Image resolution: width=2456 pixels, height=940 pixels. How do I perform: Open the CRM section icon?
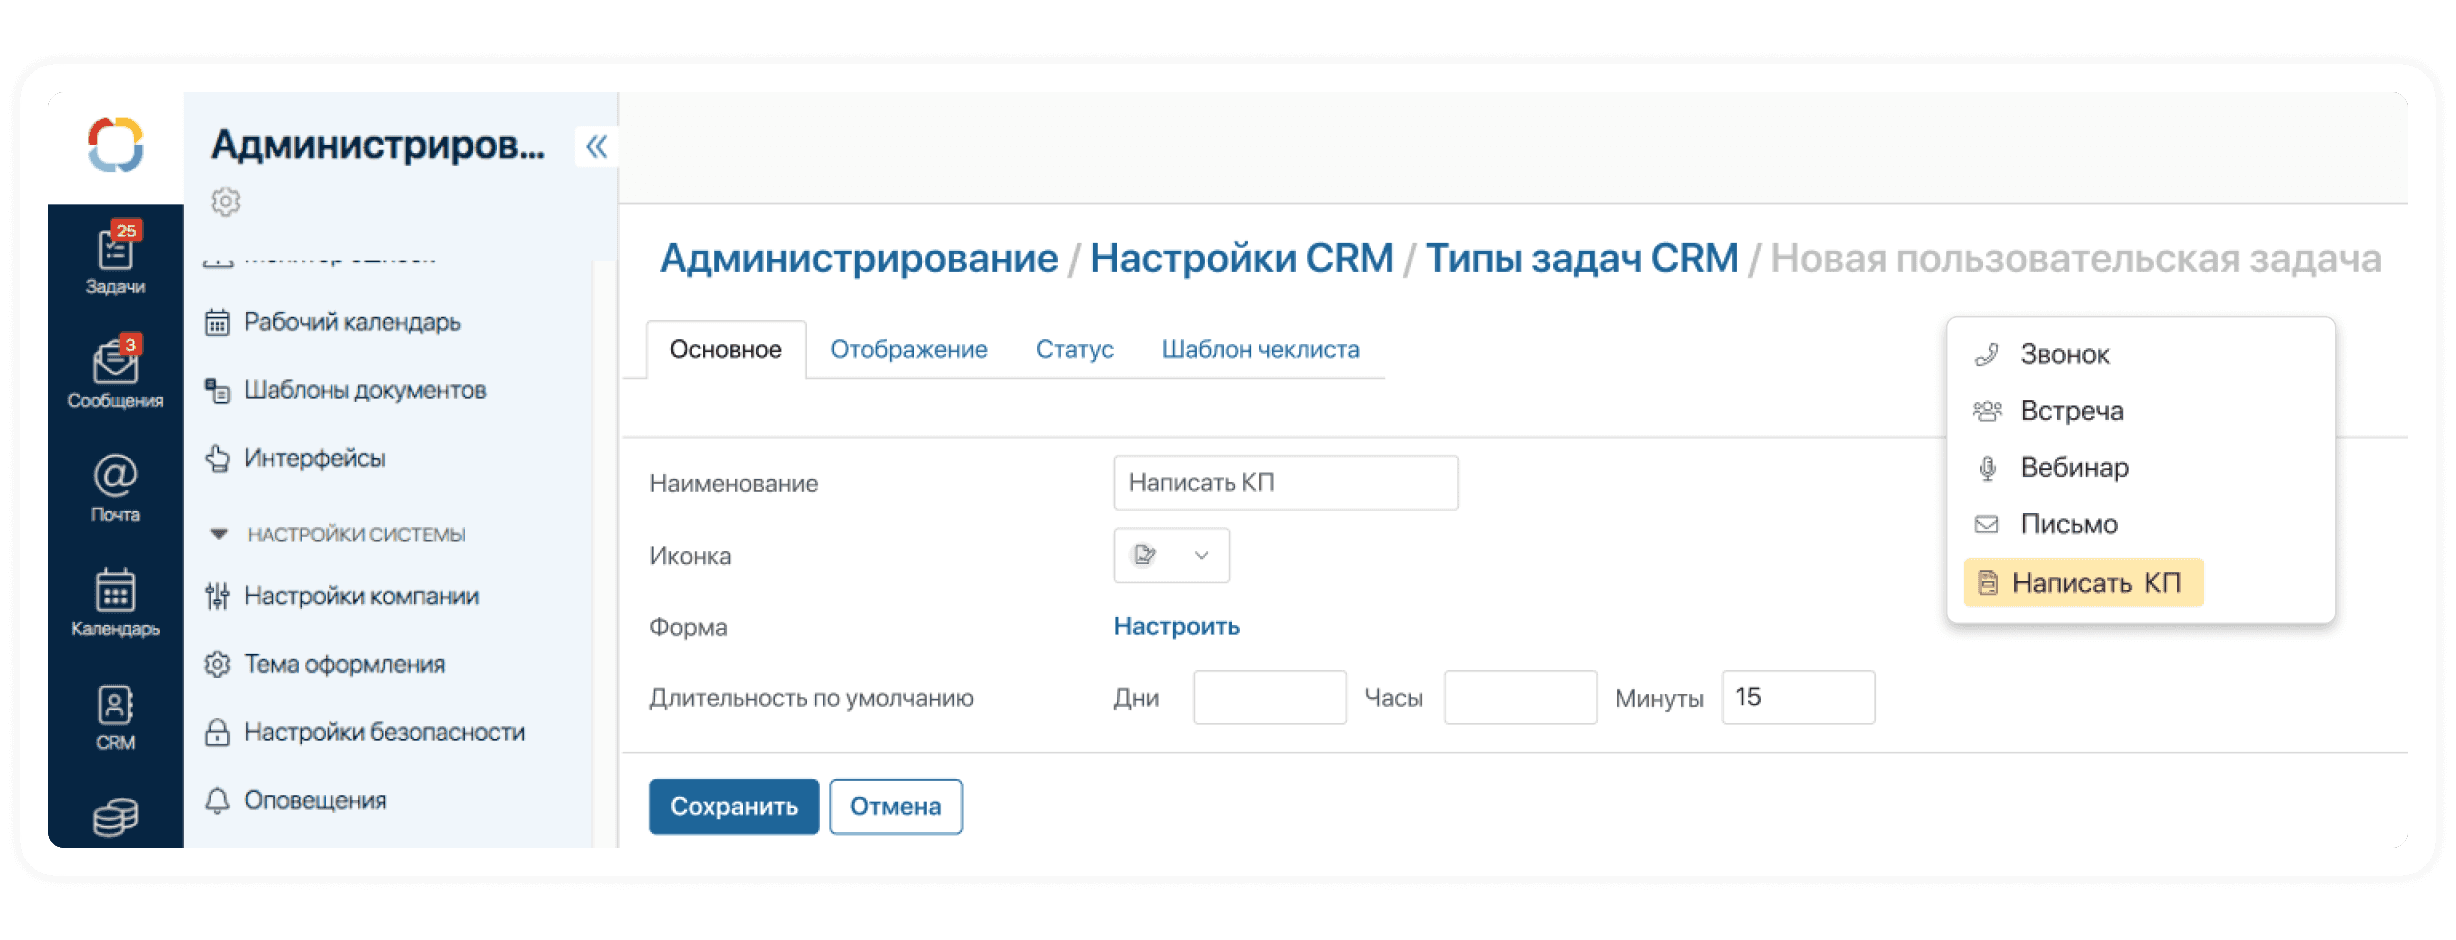point(115,716)
